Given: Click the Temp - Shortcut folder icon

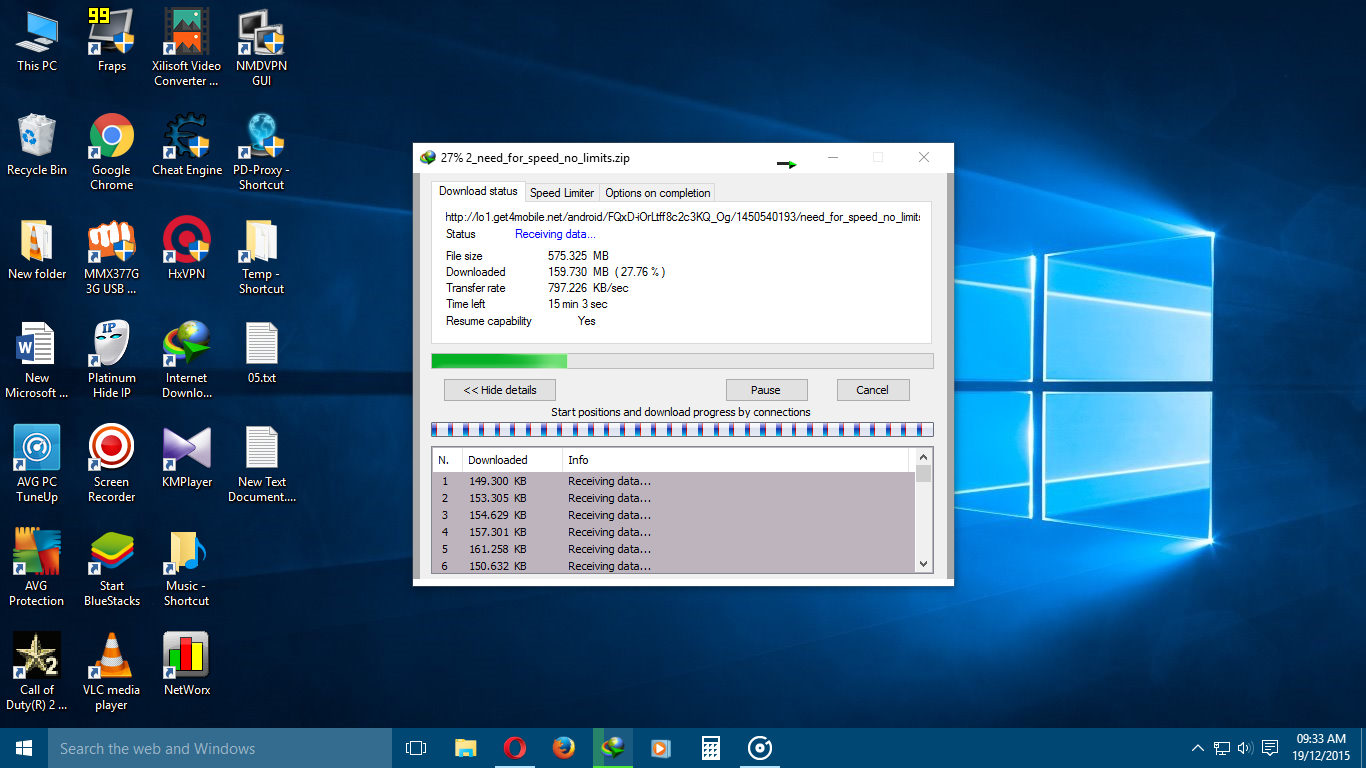Looking at the screenshot, I should point(262,256).
